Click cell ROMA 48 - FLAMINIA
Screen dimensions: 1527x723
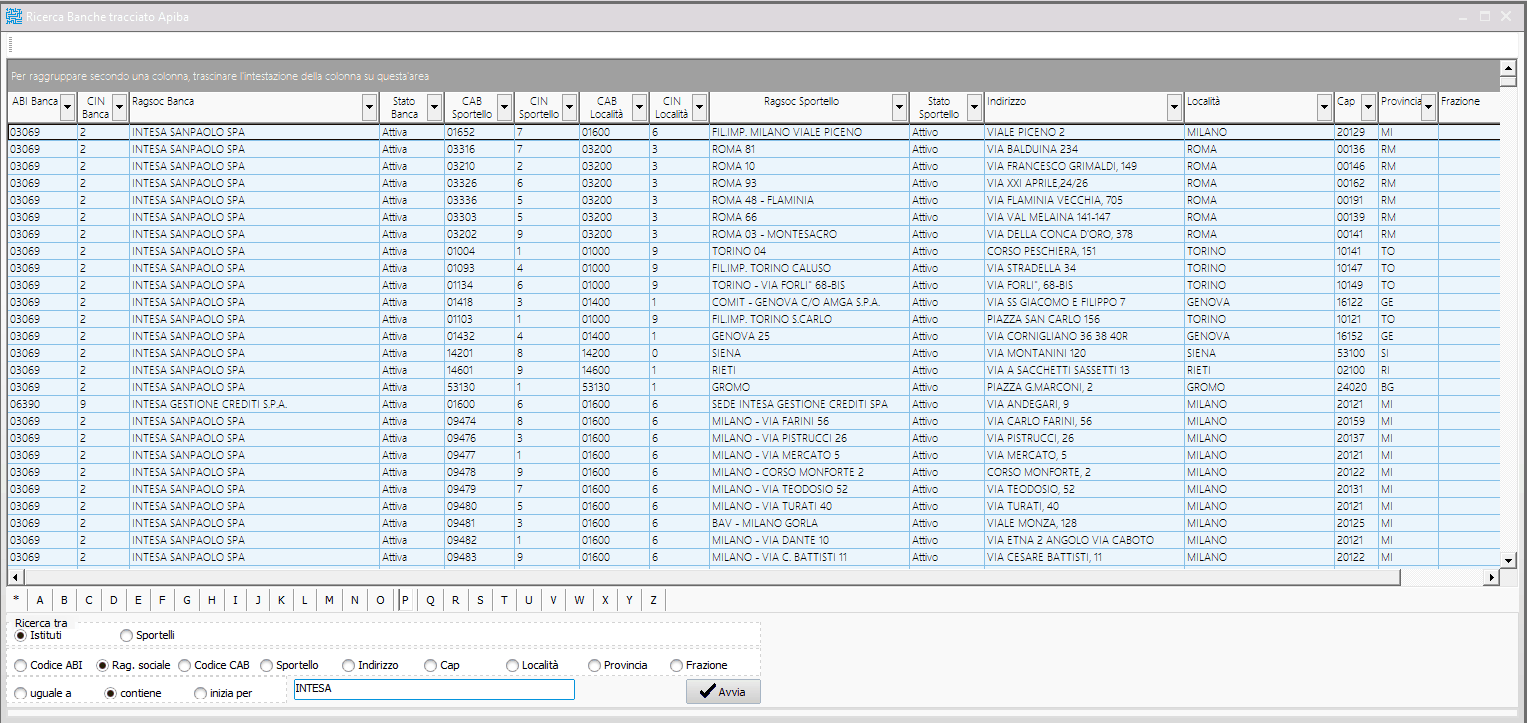[809, 200]
